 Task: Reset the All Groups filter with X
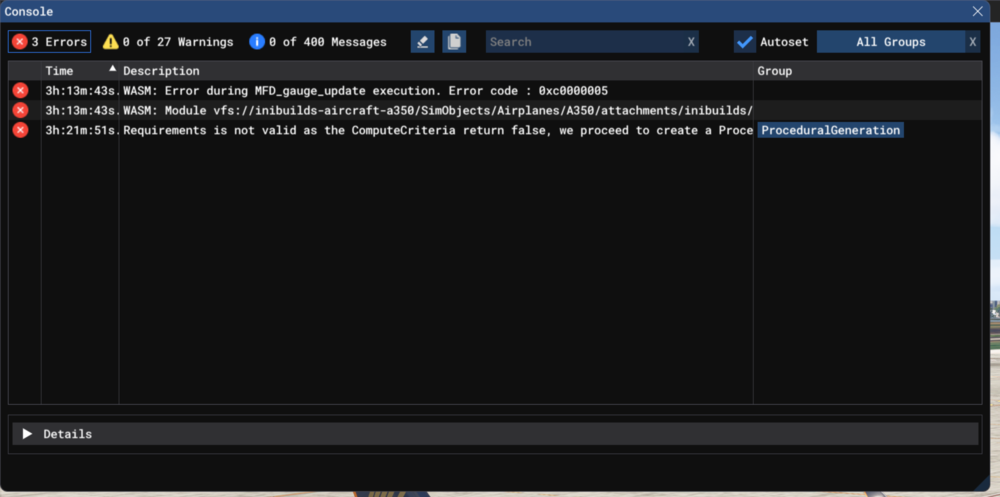click(x=972, y=42)
